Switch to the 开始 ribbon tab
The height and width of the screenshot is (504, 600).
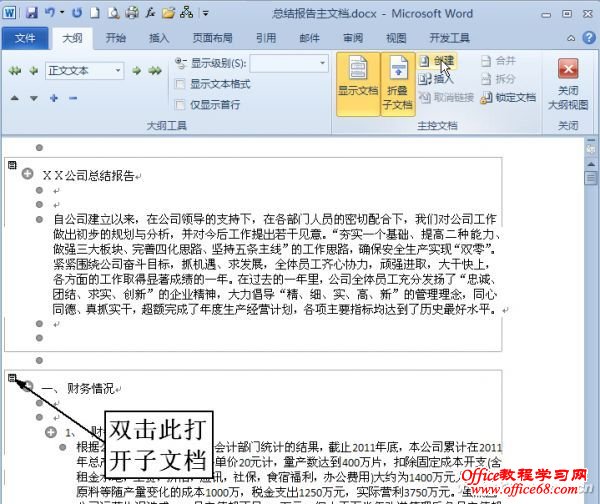[x=116, y=38]
